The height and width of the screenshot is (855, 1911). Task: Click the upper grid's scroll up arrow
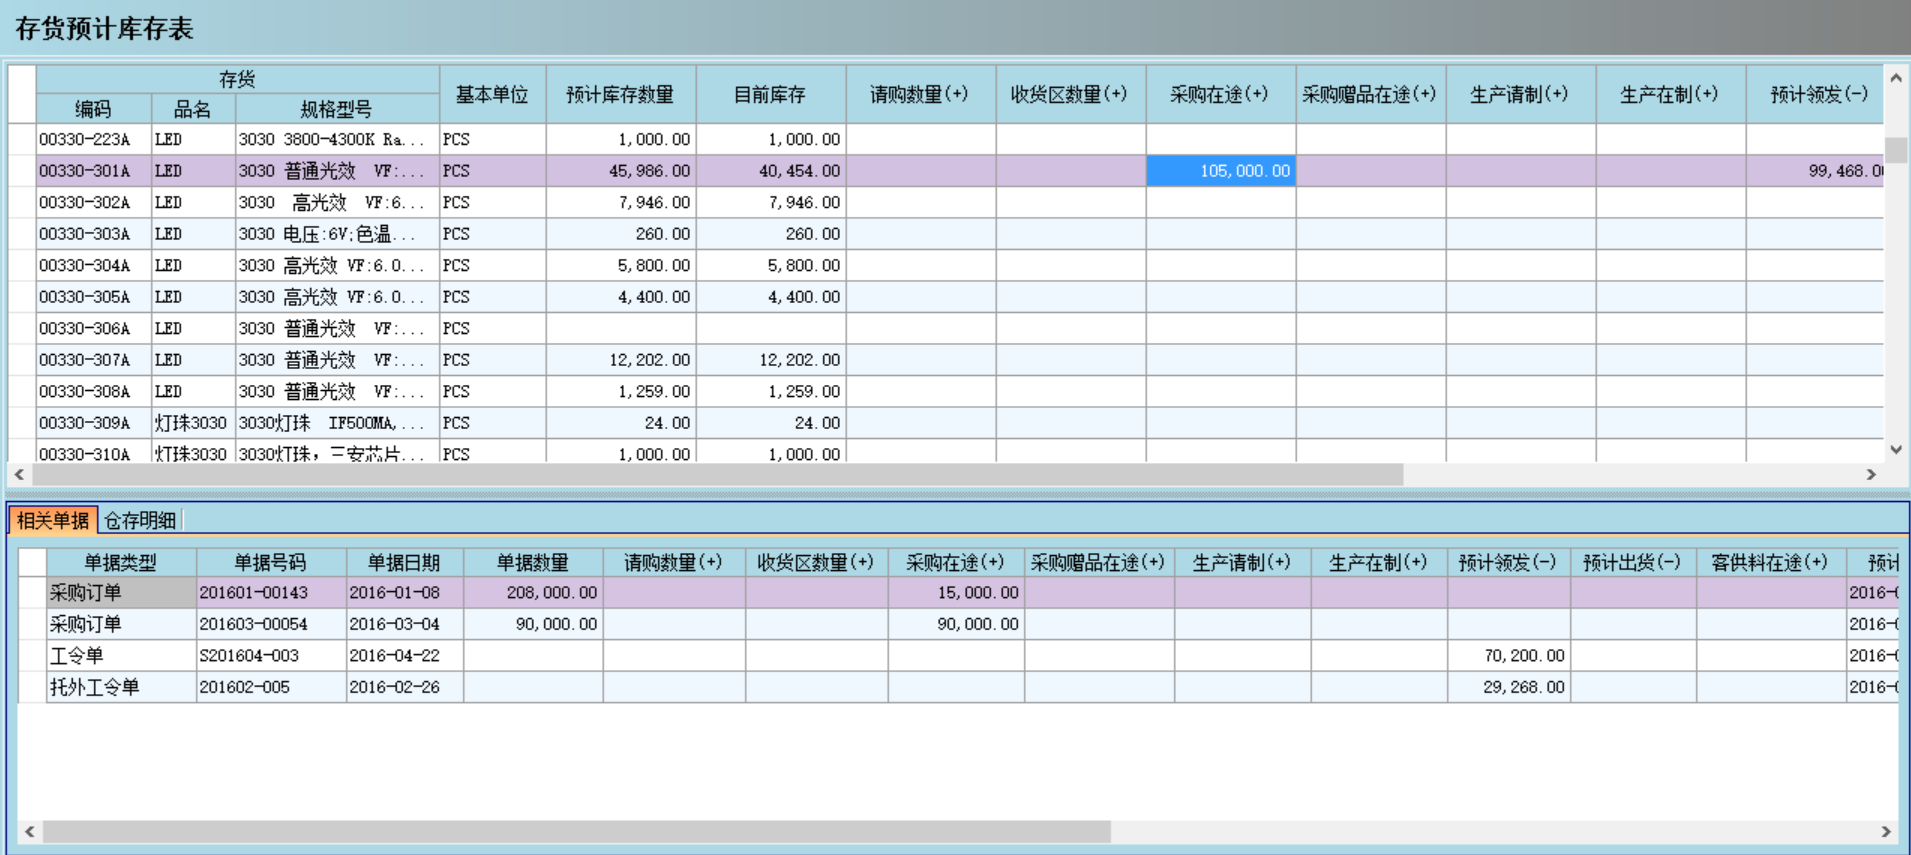(x=1895, y=78)
